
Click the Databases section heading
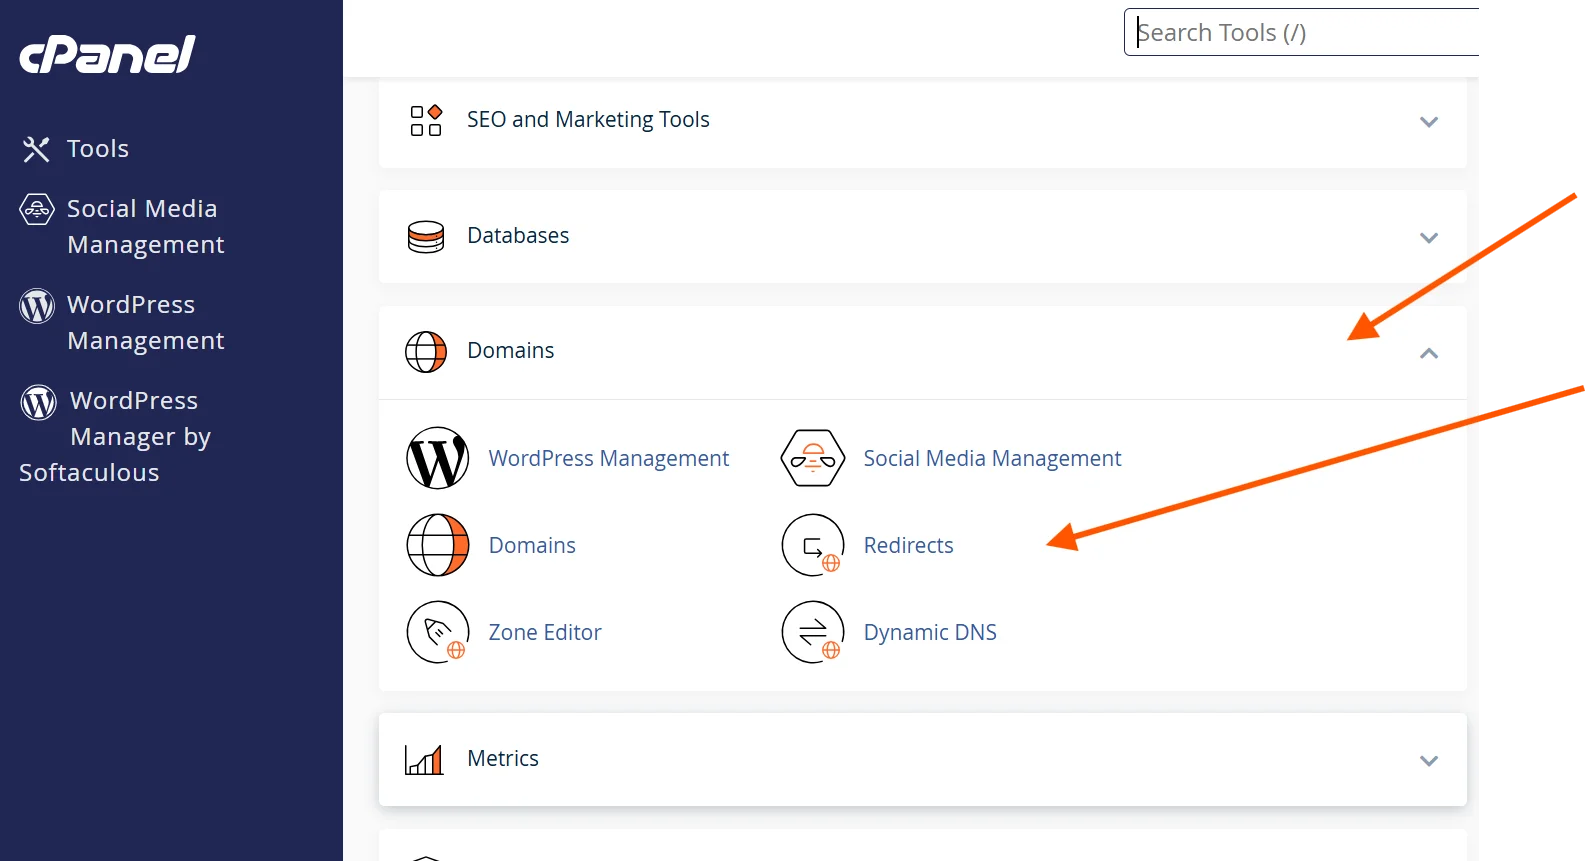[x=518, y=236]
